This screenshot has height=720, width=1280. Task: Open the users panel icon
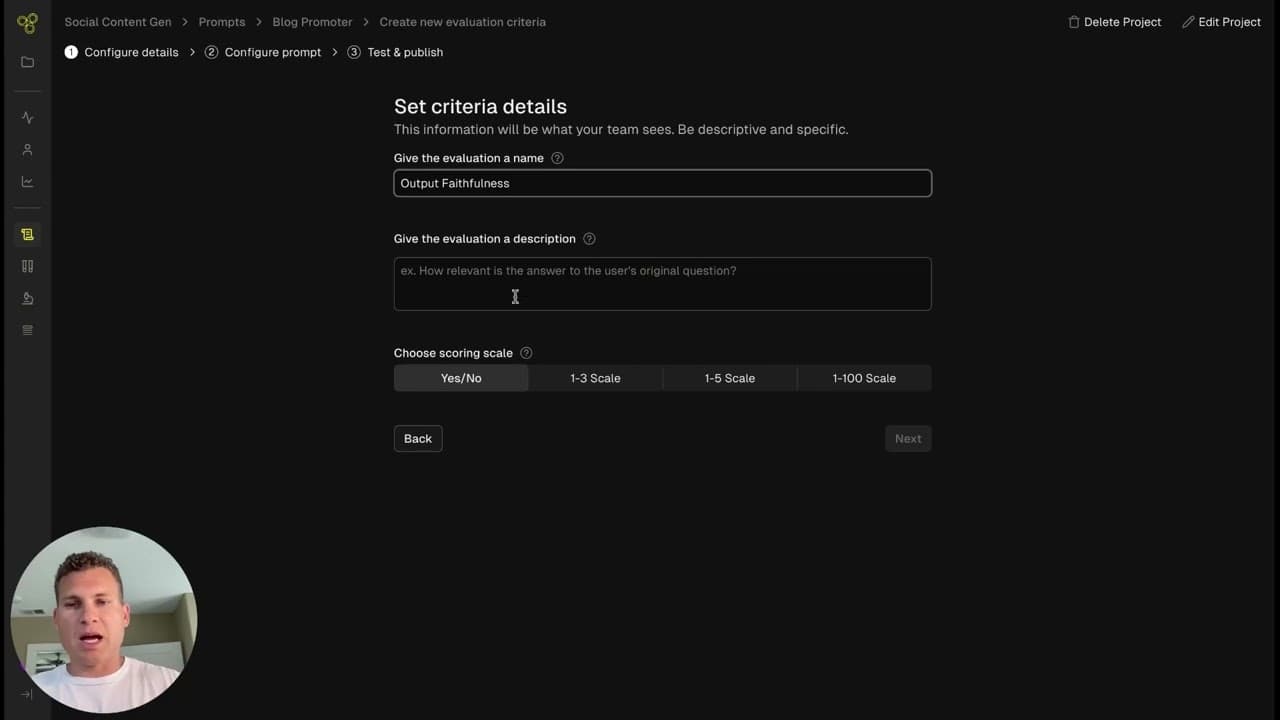(x=27, y=149)
